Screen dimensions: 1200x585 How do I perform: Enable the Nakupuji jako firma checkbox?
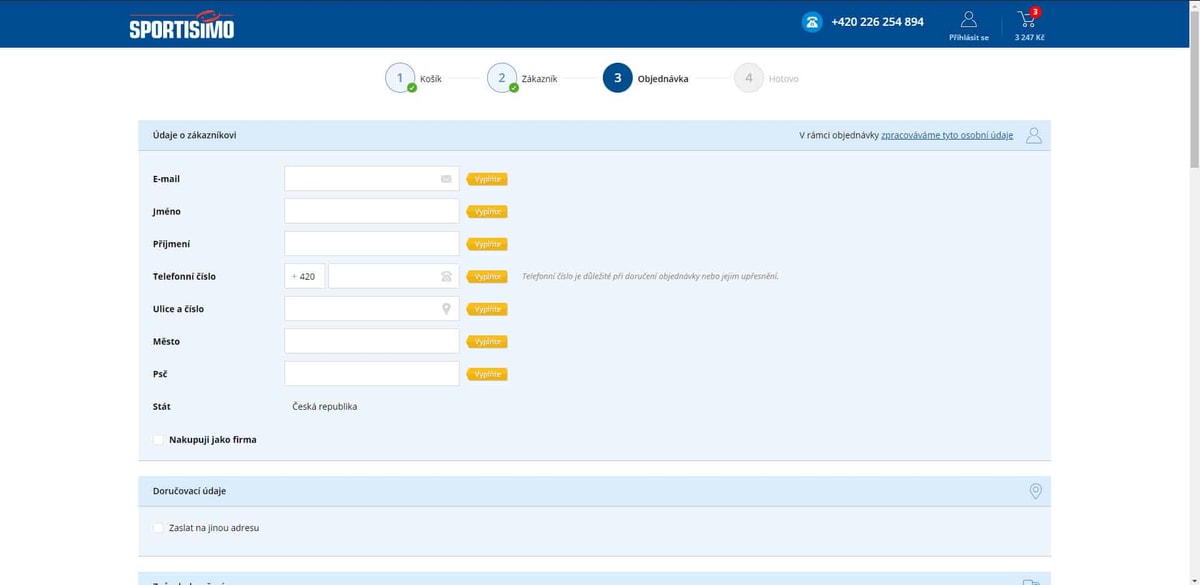(158, 439)
